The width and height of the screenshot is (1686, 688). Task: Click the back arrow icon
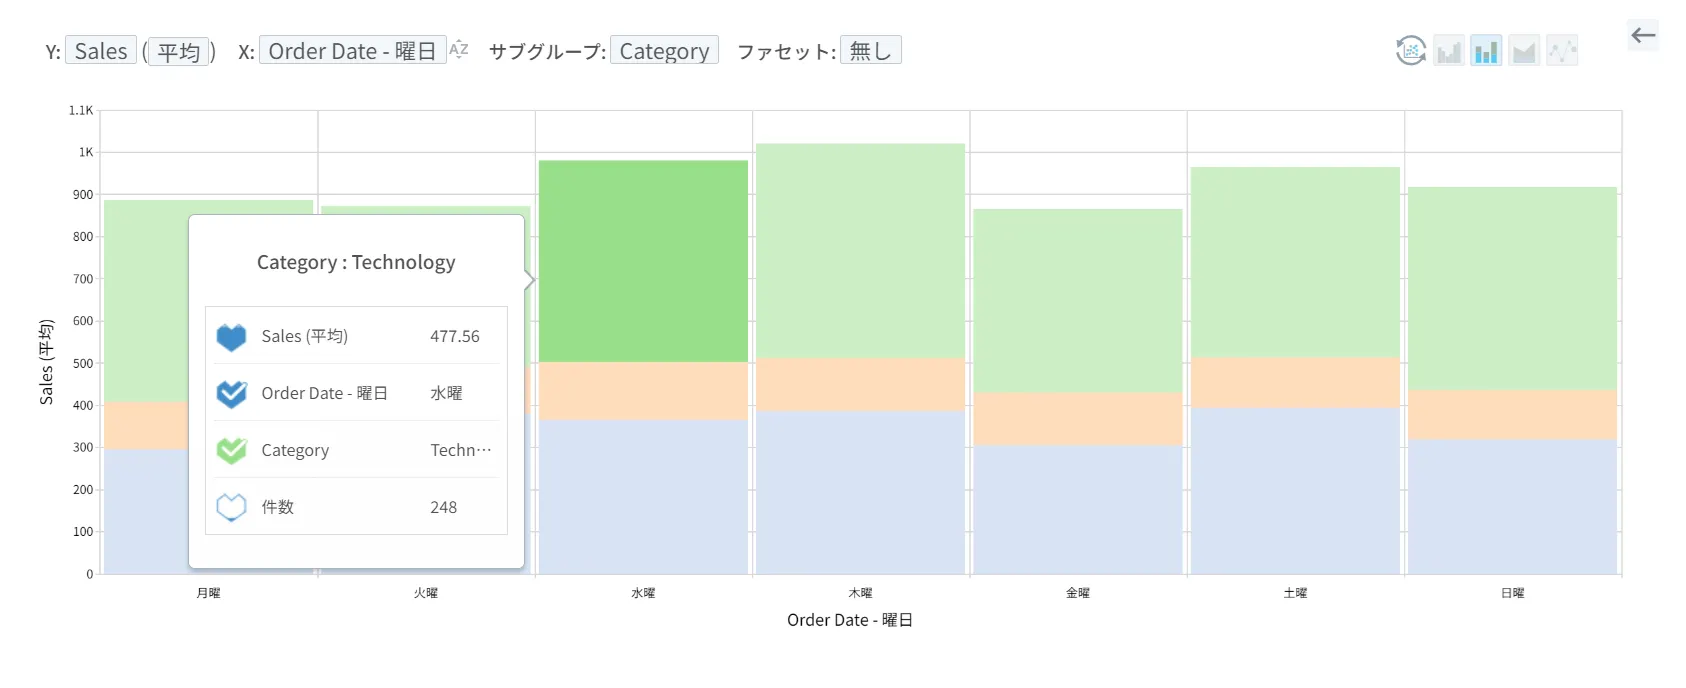click(x=1643, y=35)
